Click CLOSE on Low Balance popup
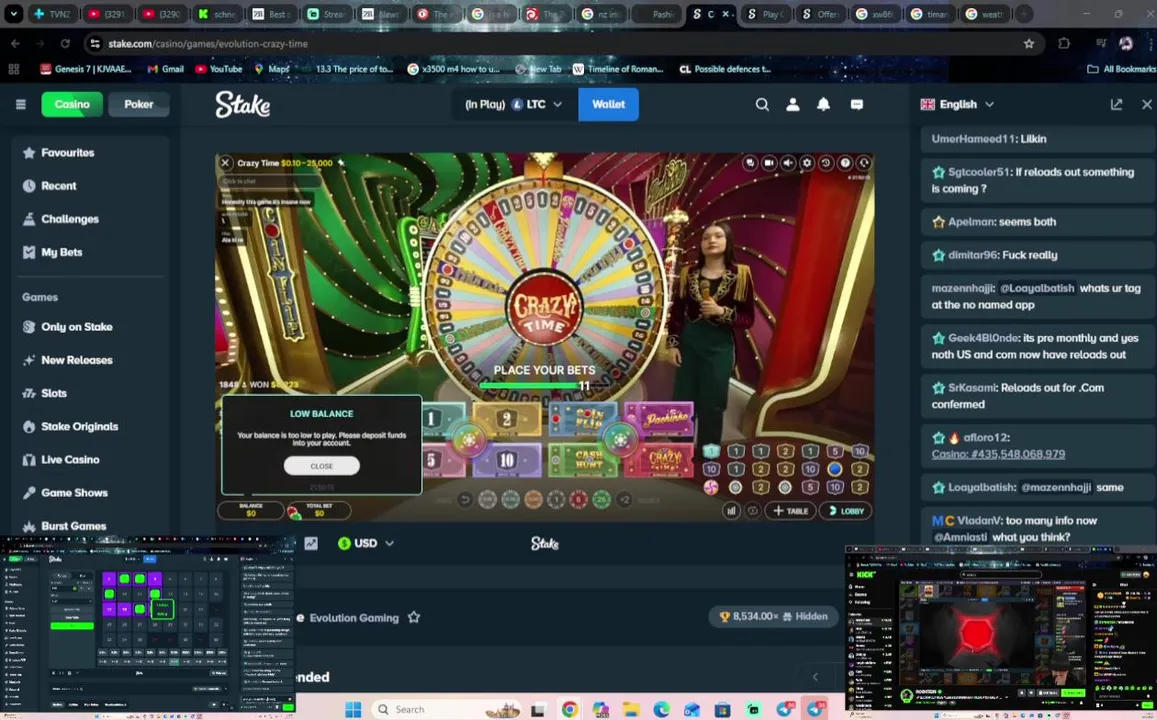Image resolution: width=1157 pixels, height=720 pixels. click(x=322, y=465)
